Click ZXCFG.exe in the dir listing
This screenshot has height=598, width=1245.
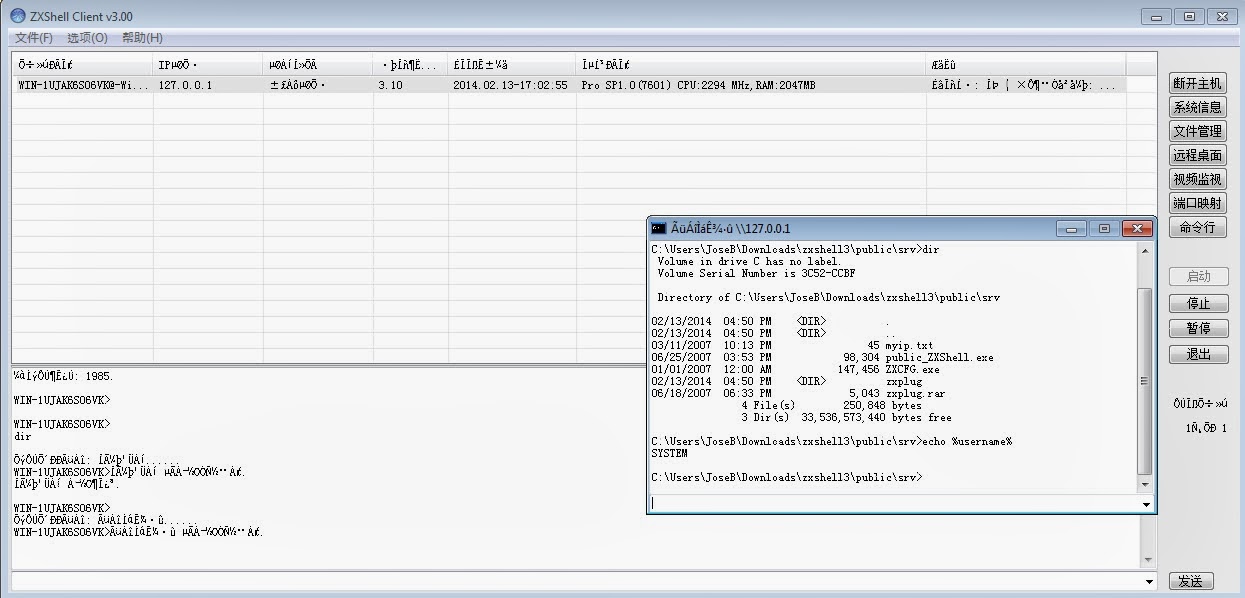[x=912, y=369]
